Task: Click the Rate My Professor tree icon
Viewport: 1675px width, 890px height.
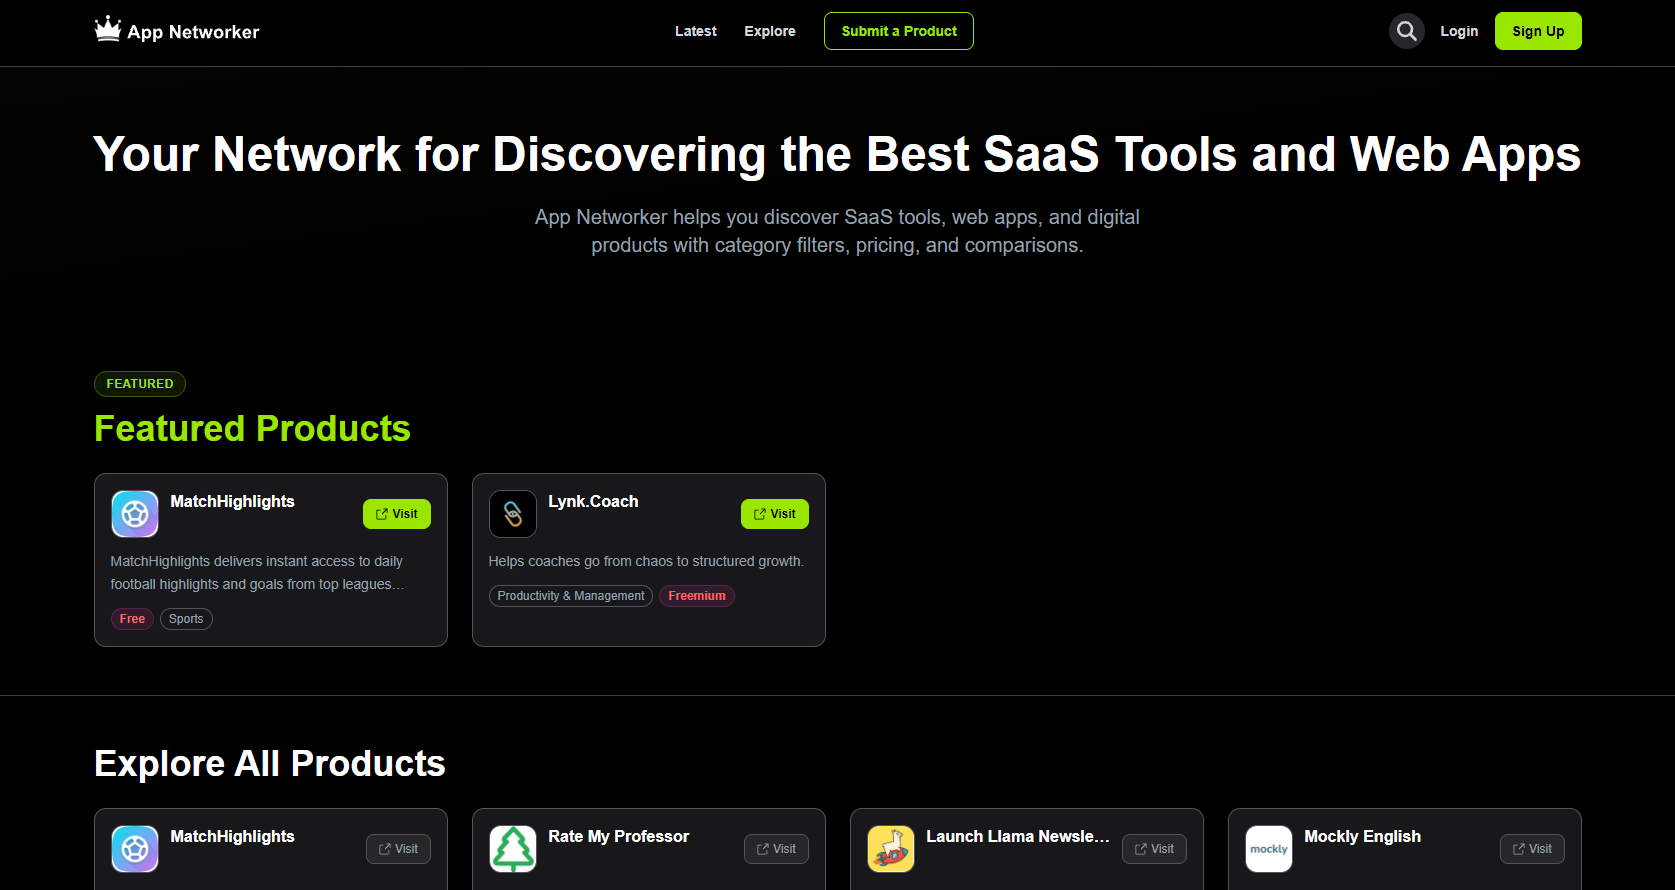Action: [x=513, y=849]
